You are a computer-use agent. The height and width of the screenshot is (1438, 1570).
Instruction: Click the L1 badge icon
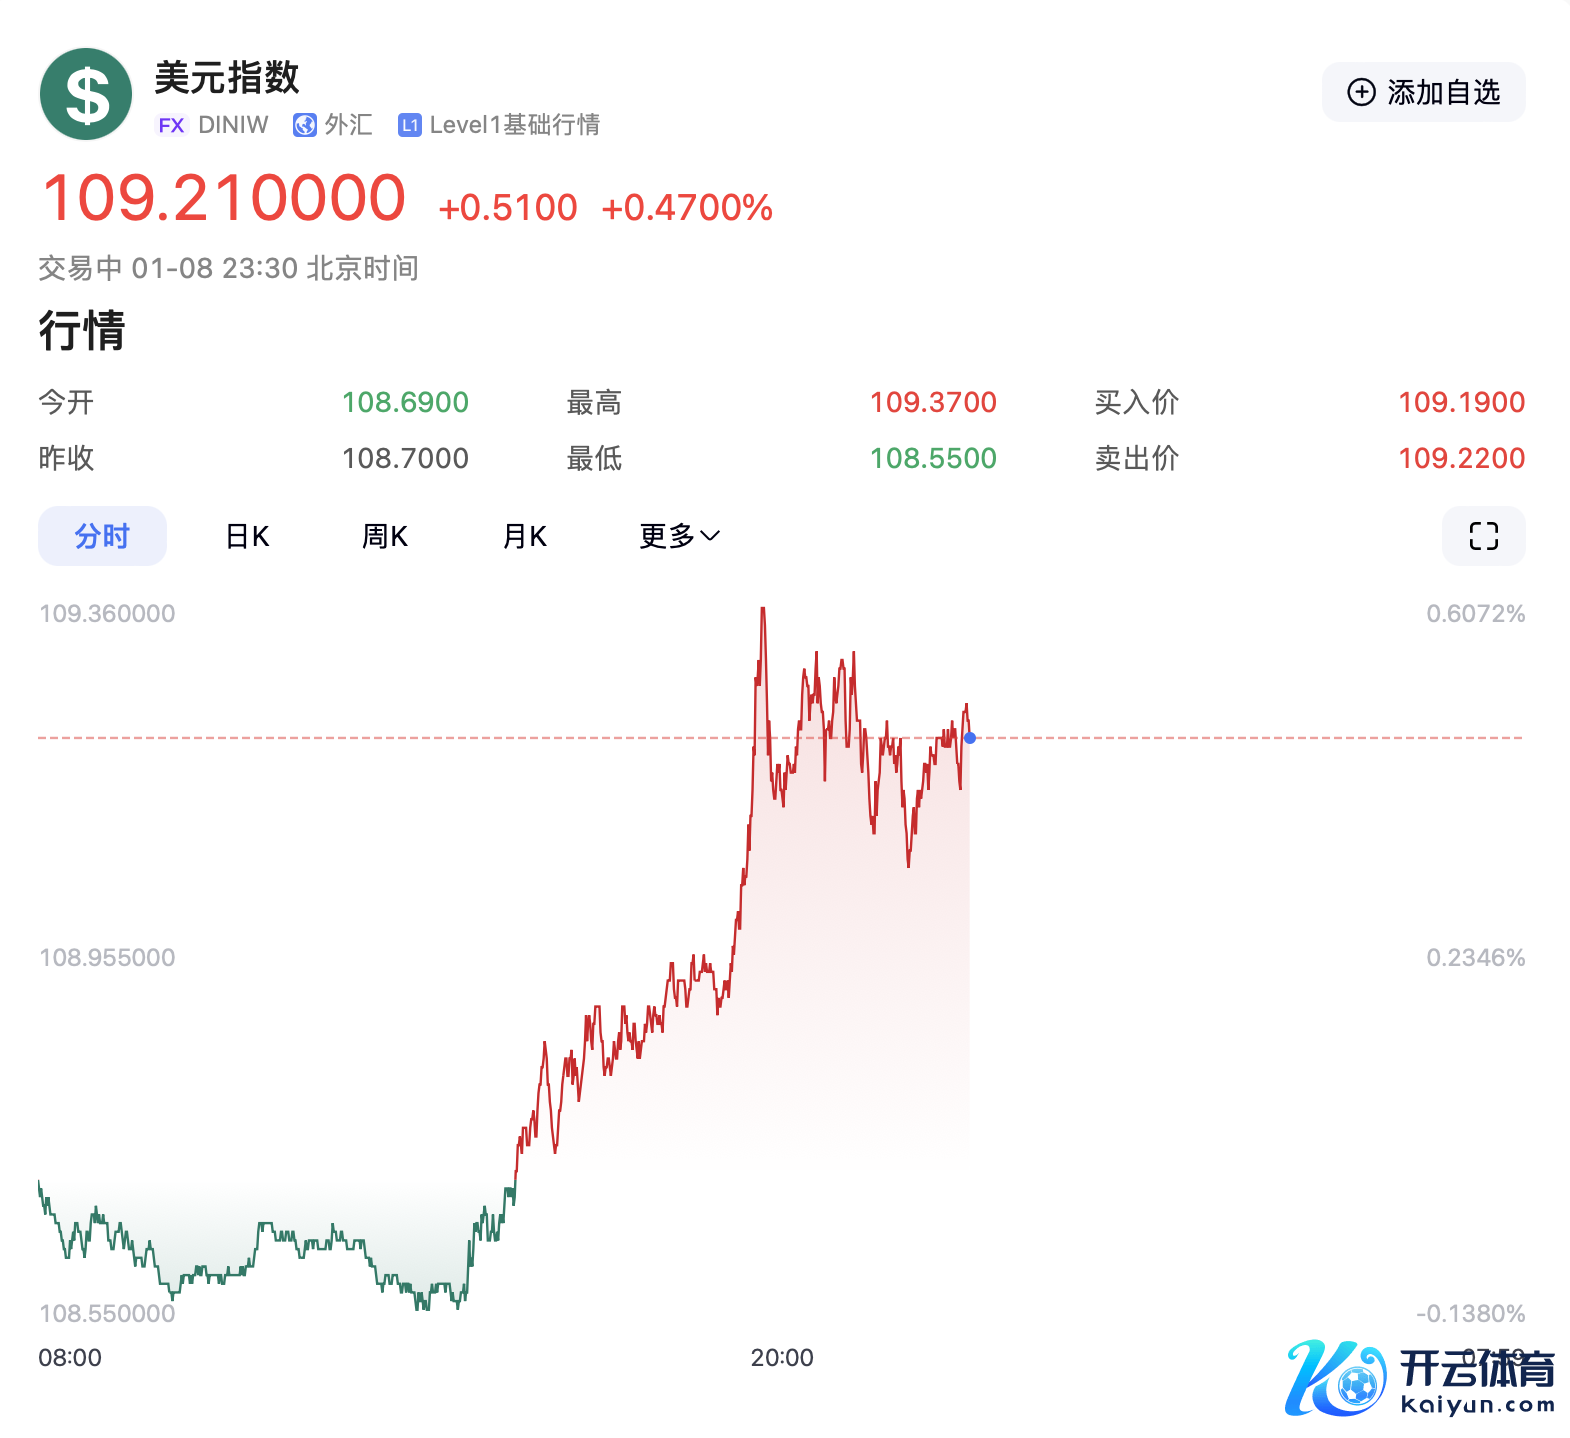tap(409, 125)
